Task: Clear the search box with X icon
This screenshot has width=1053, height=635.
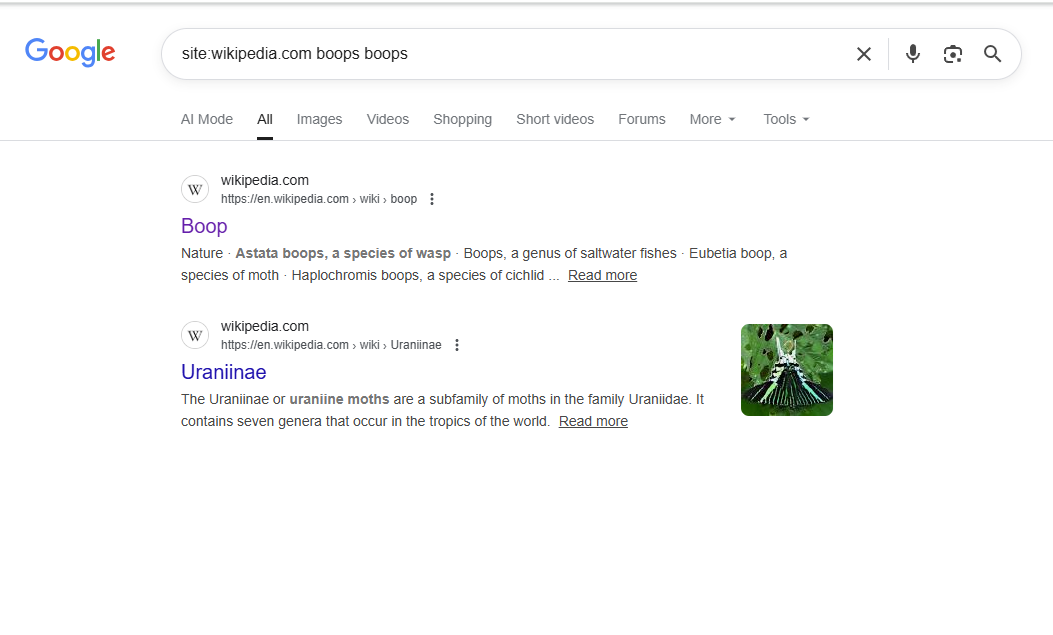Action: (864, 54)
